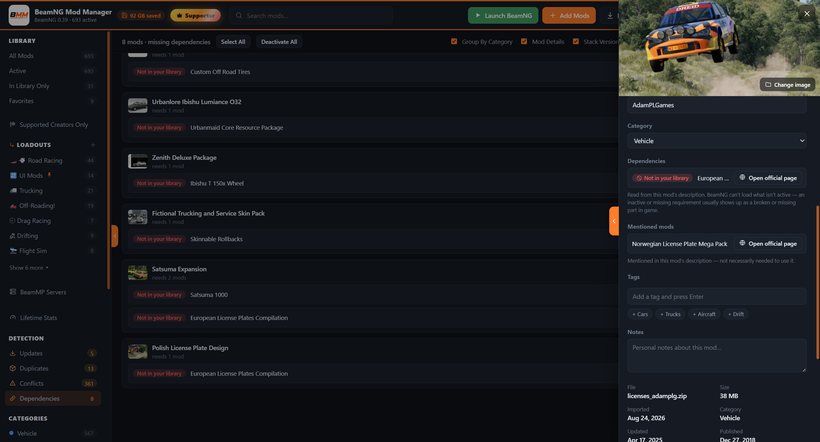The height and width of the screenshot is (442, 820).
Task: Open In Library Only view
Action: [x=52, y=86]
